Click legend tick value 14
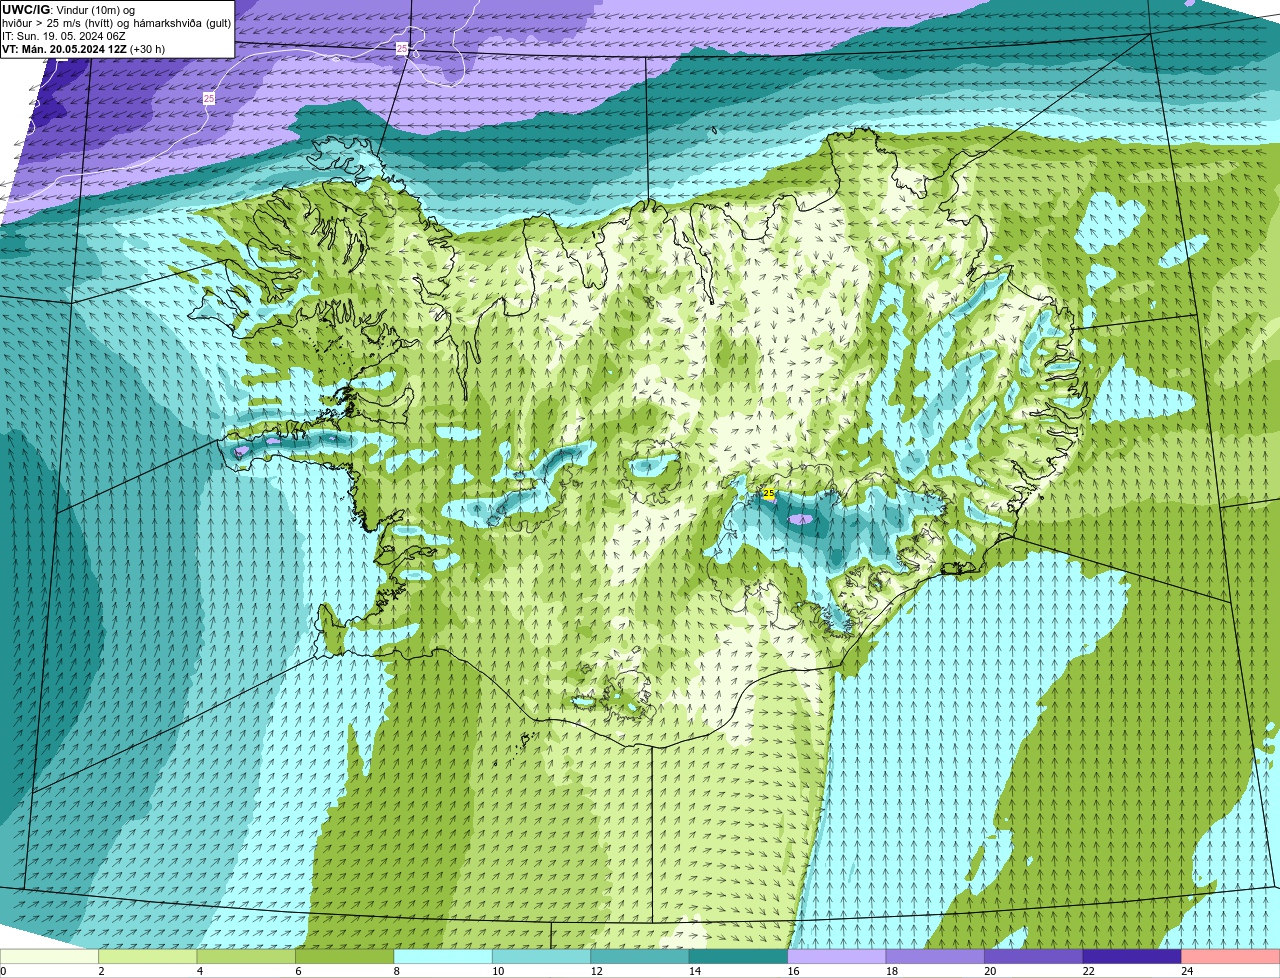The width and height of the screenshot is (1280, 978). 695,971
